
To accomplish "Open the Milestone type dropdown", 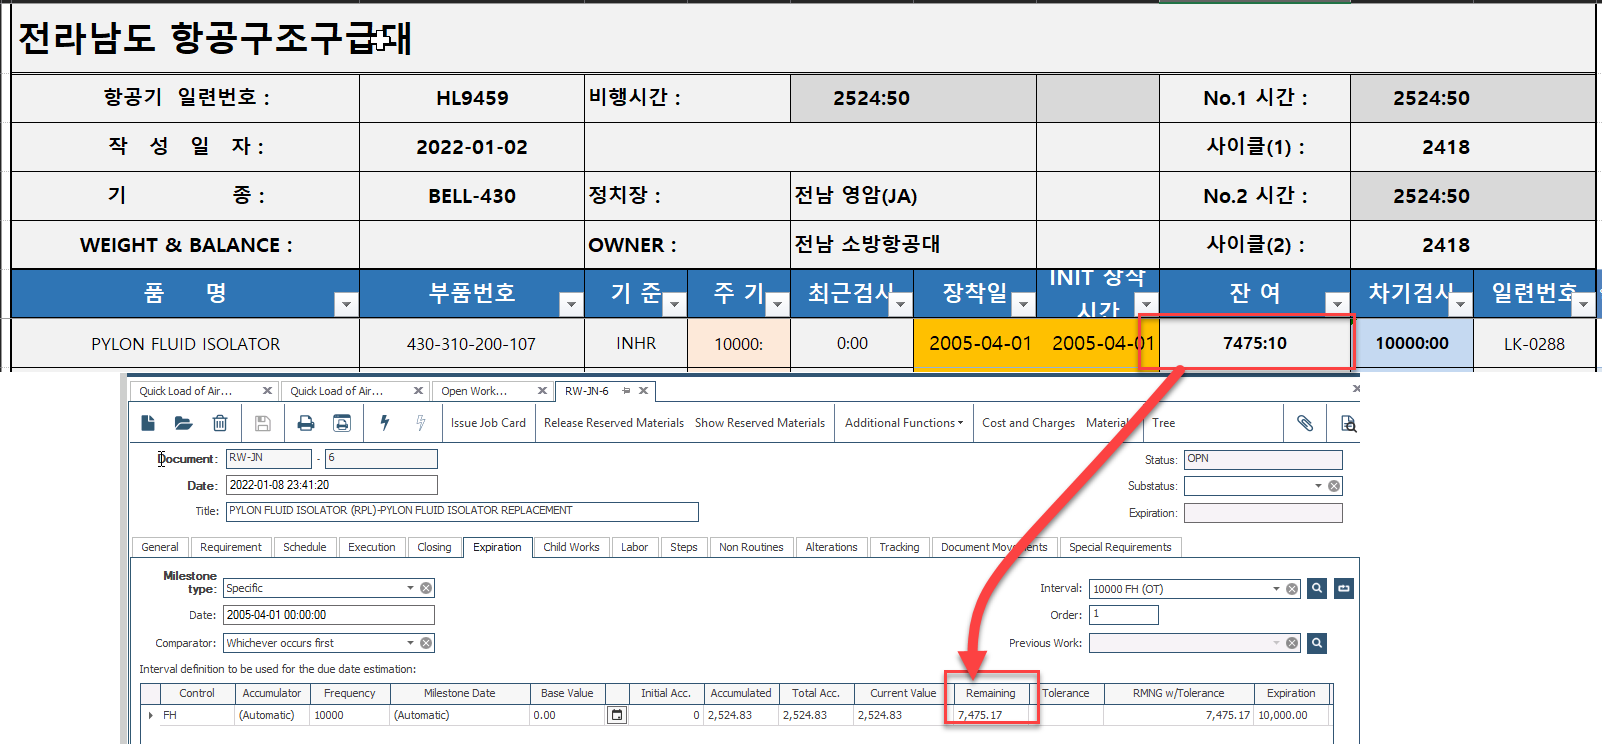I will pos(410,588).
